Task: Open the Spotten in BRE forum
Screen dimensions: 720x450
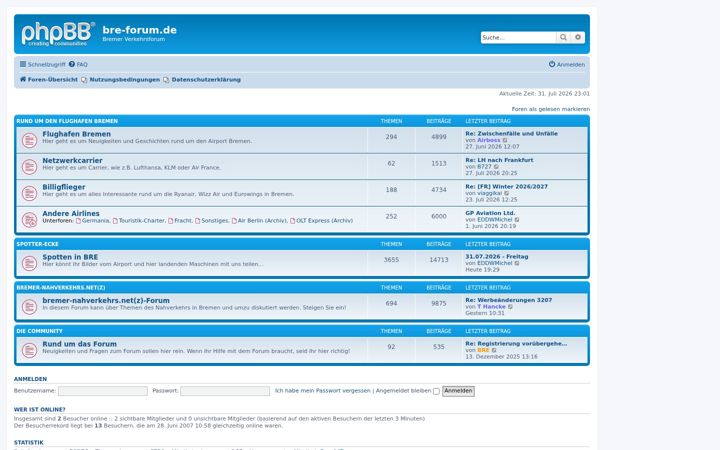Action: coord(70,257)
